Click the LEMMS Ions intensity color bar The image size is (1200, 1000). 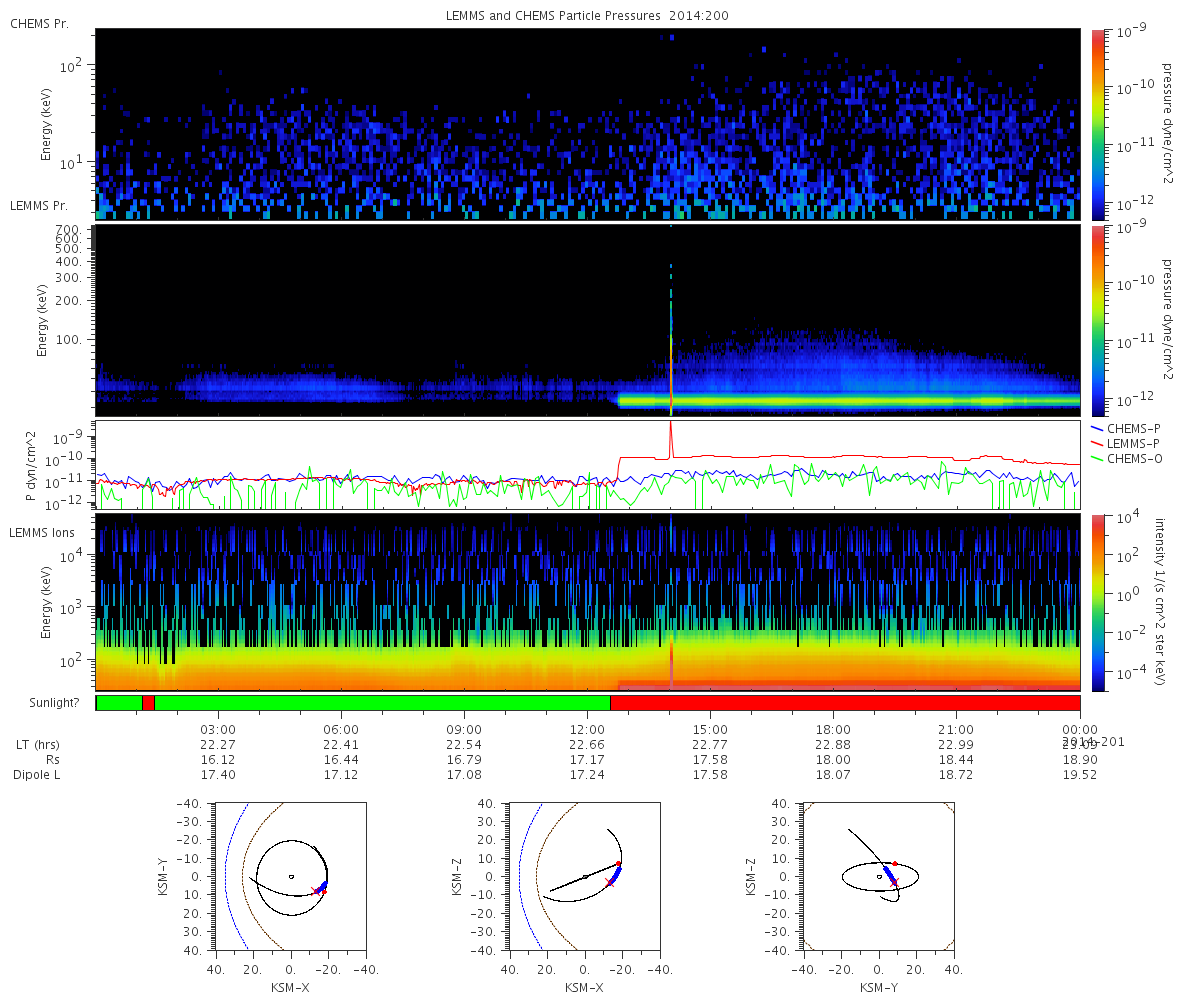1097,602
